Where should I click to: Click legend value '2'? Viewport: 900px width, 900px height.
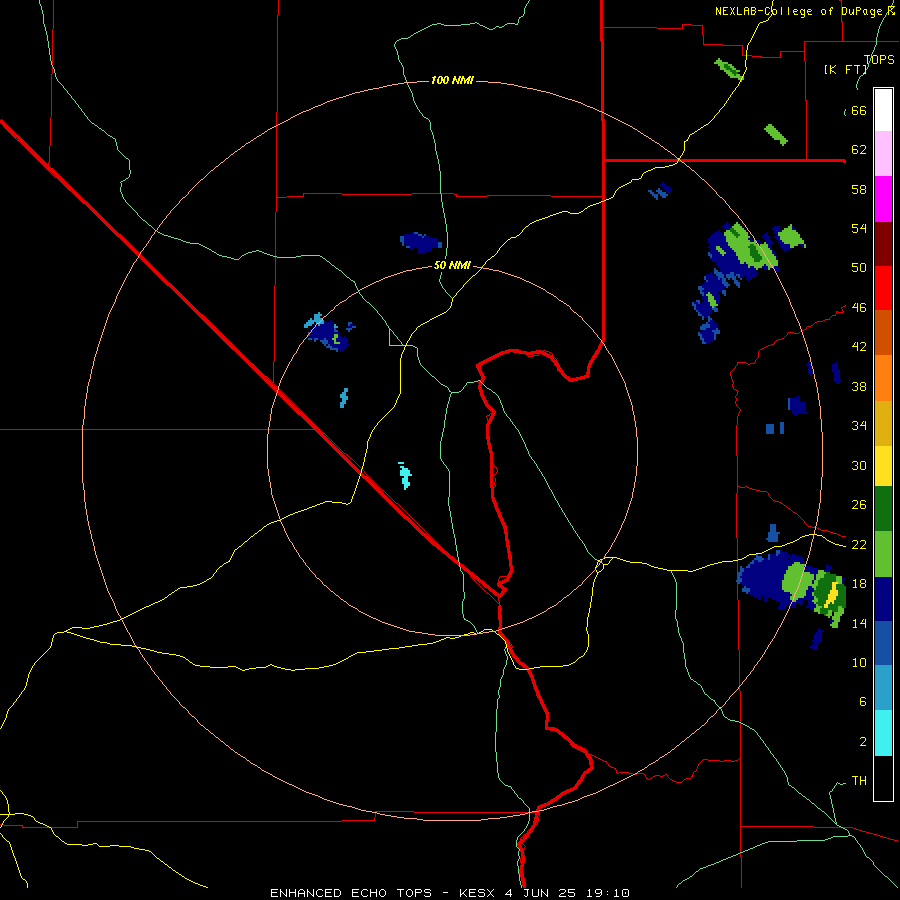click(863, 742)
